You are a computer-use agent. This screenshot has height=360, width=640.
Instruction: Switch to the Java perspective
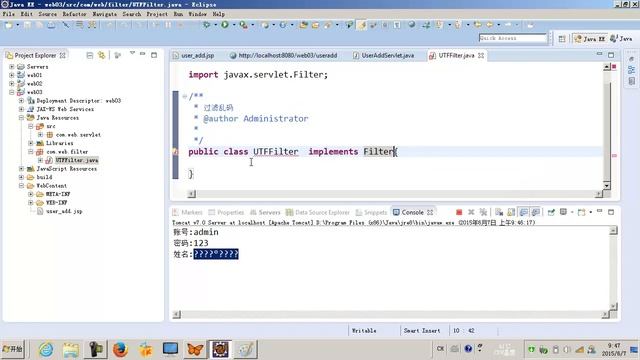[x=621, y=39]
